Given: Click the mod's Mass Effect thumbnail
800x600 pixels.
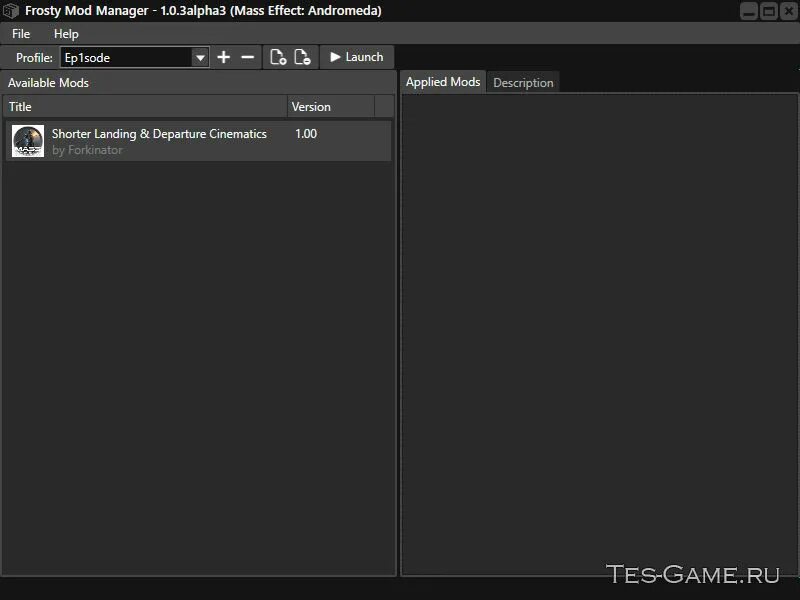Looking at the screenshot, I should point(28,141).
